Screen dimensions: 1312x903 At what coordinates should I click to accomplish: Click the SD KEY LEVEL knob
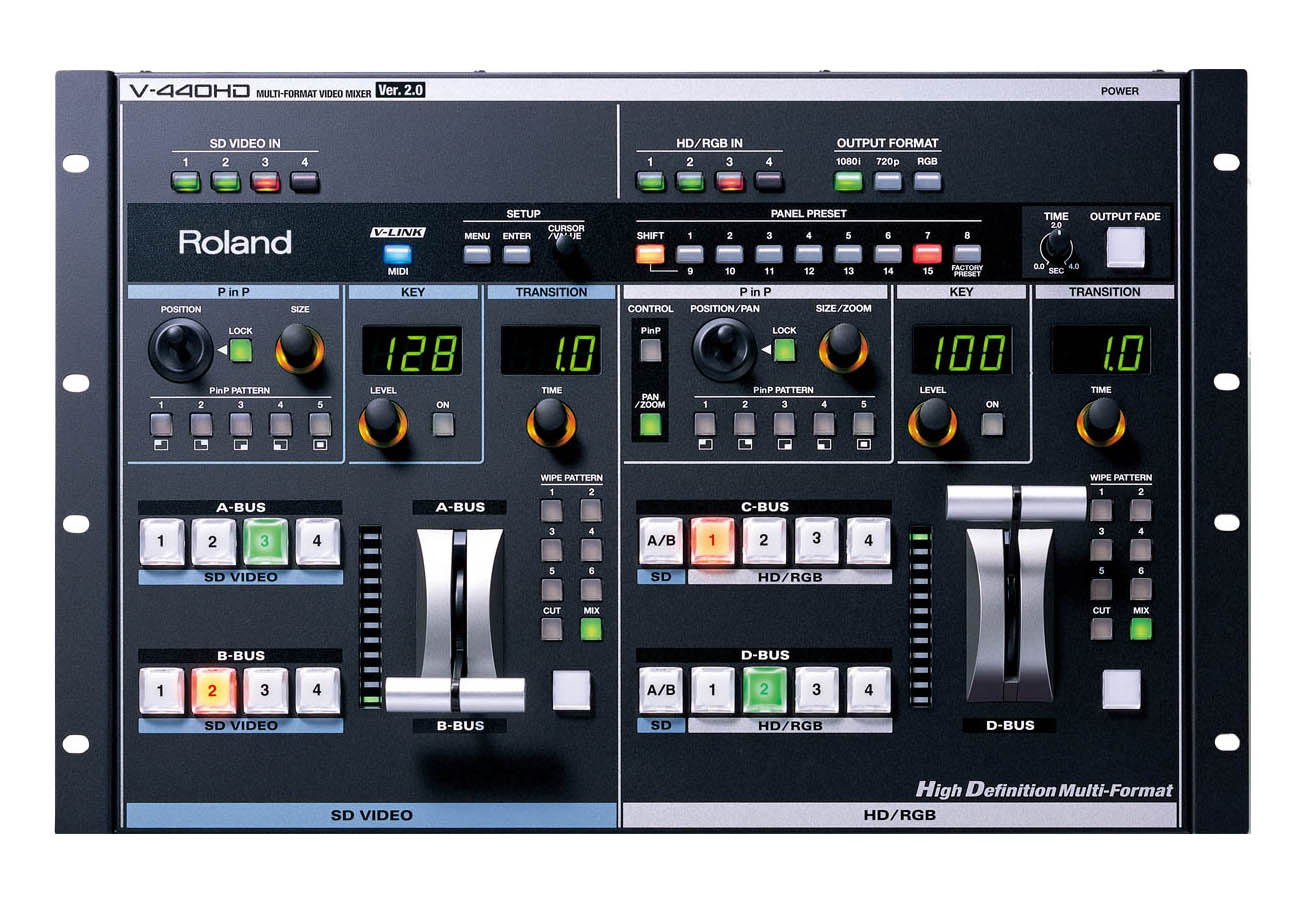(382, 420)
